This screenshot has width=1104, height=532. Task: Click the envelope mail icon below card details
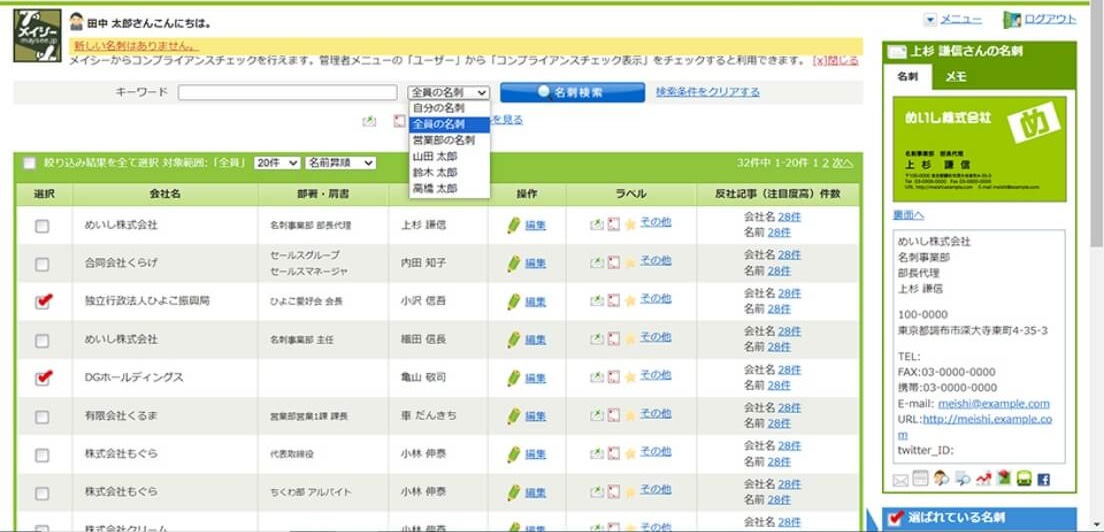click(900, 480)
